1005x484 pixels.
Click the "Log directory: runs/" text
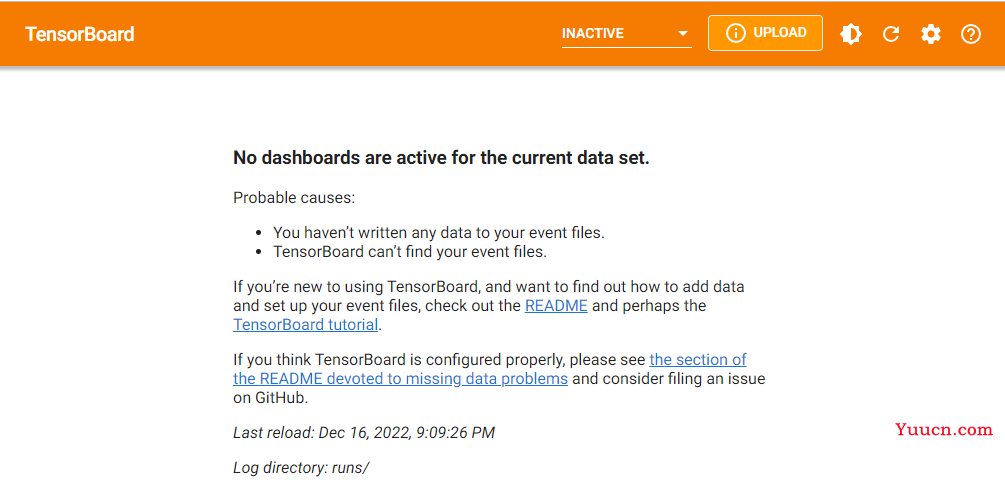(x=301, y=467)
